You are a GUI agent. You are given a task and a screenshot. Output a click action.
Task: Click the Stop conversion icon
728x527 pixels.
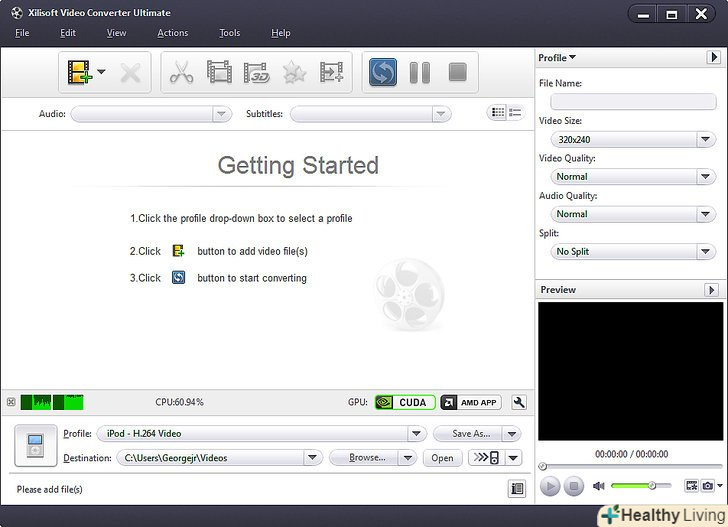click(x=457, y=72)
